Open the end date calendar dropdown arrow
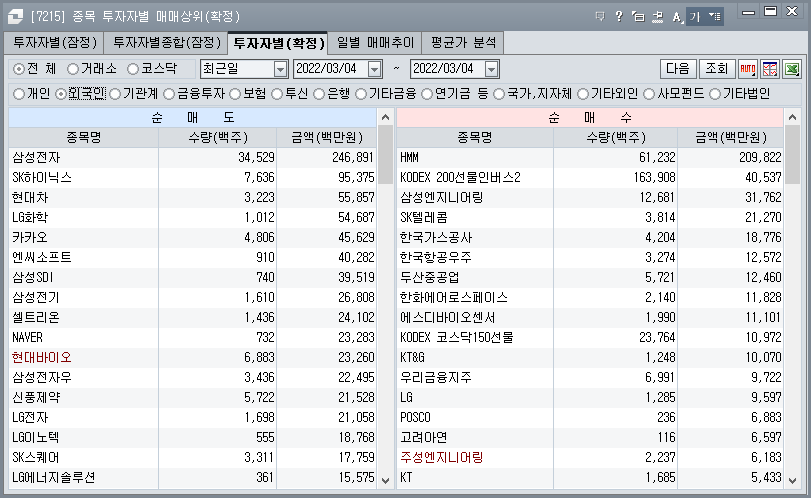 coord(491,69)
